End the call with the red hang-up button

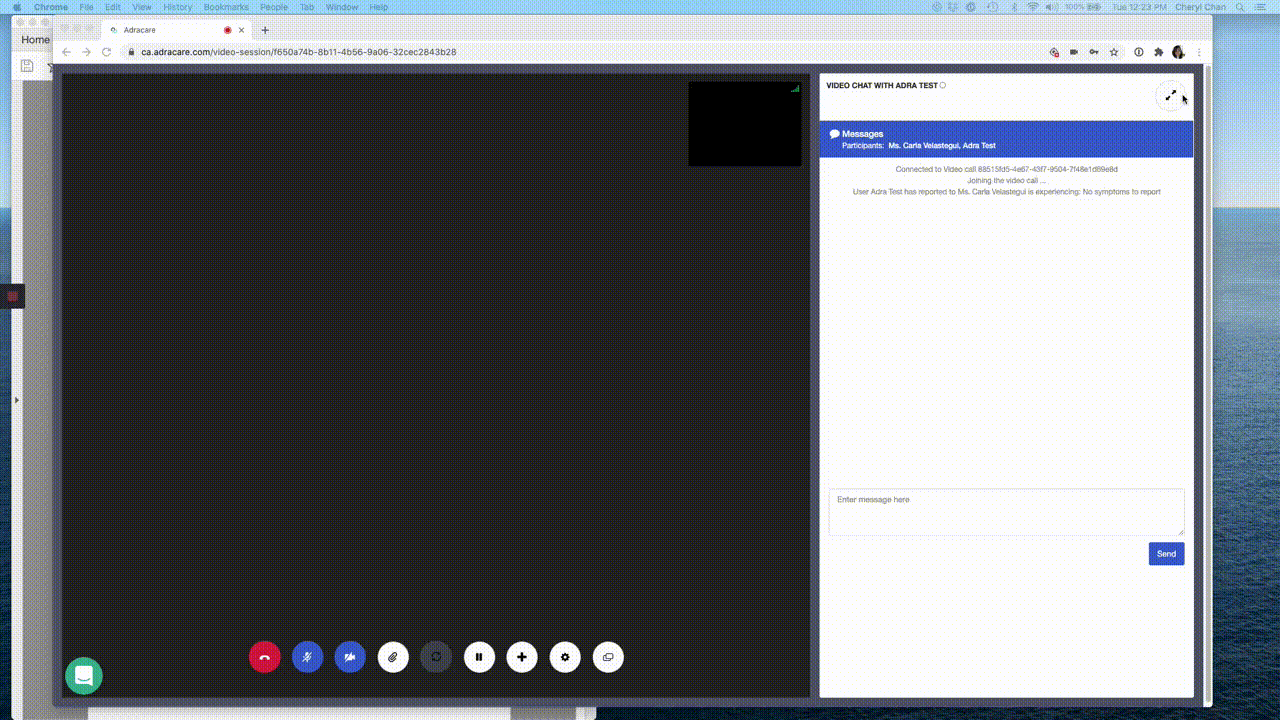tap(264, 657)
